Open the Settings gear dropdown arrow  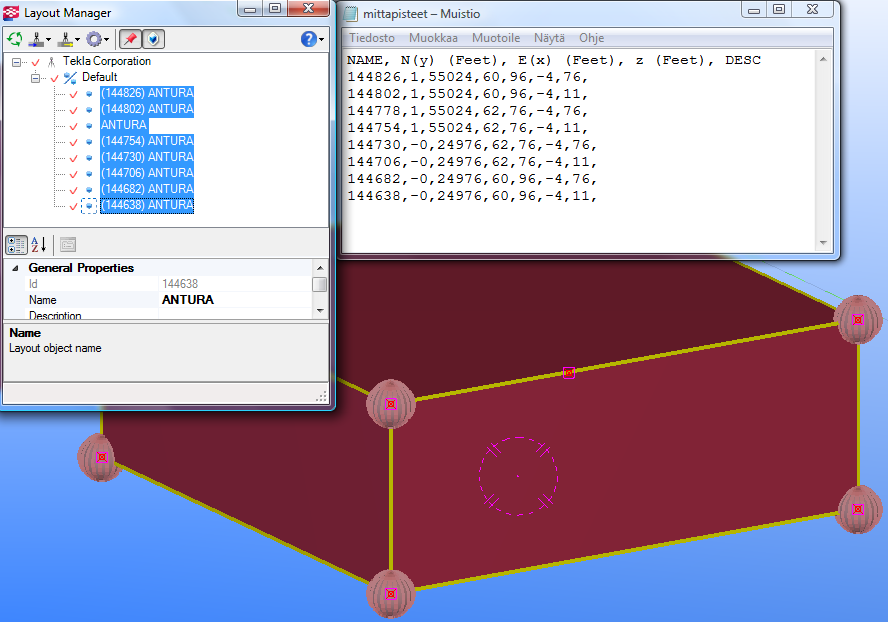point(106,40)
